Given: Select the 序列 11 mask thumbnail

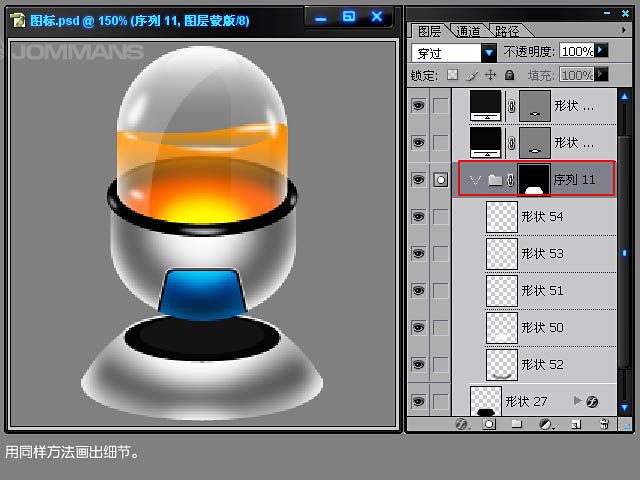Looking at the screenshot, I should [x=534, y=180].
